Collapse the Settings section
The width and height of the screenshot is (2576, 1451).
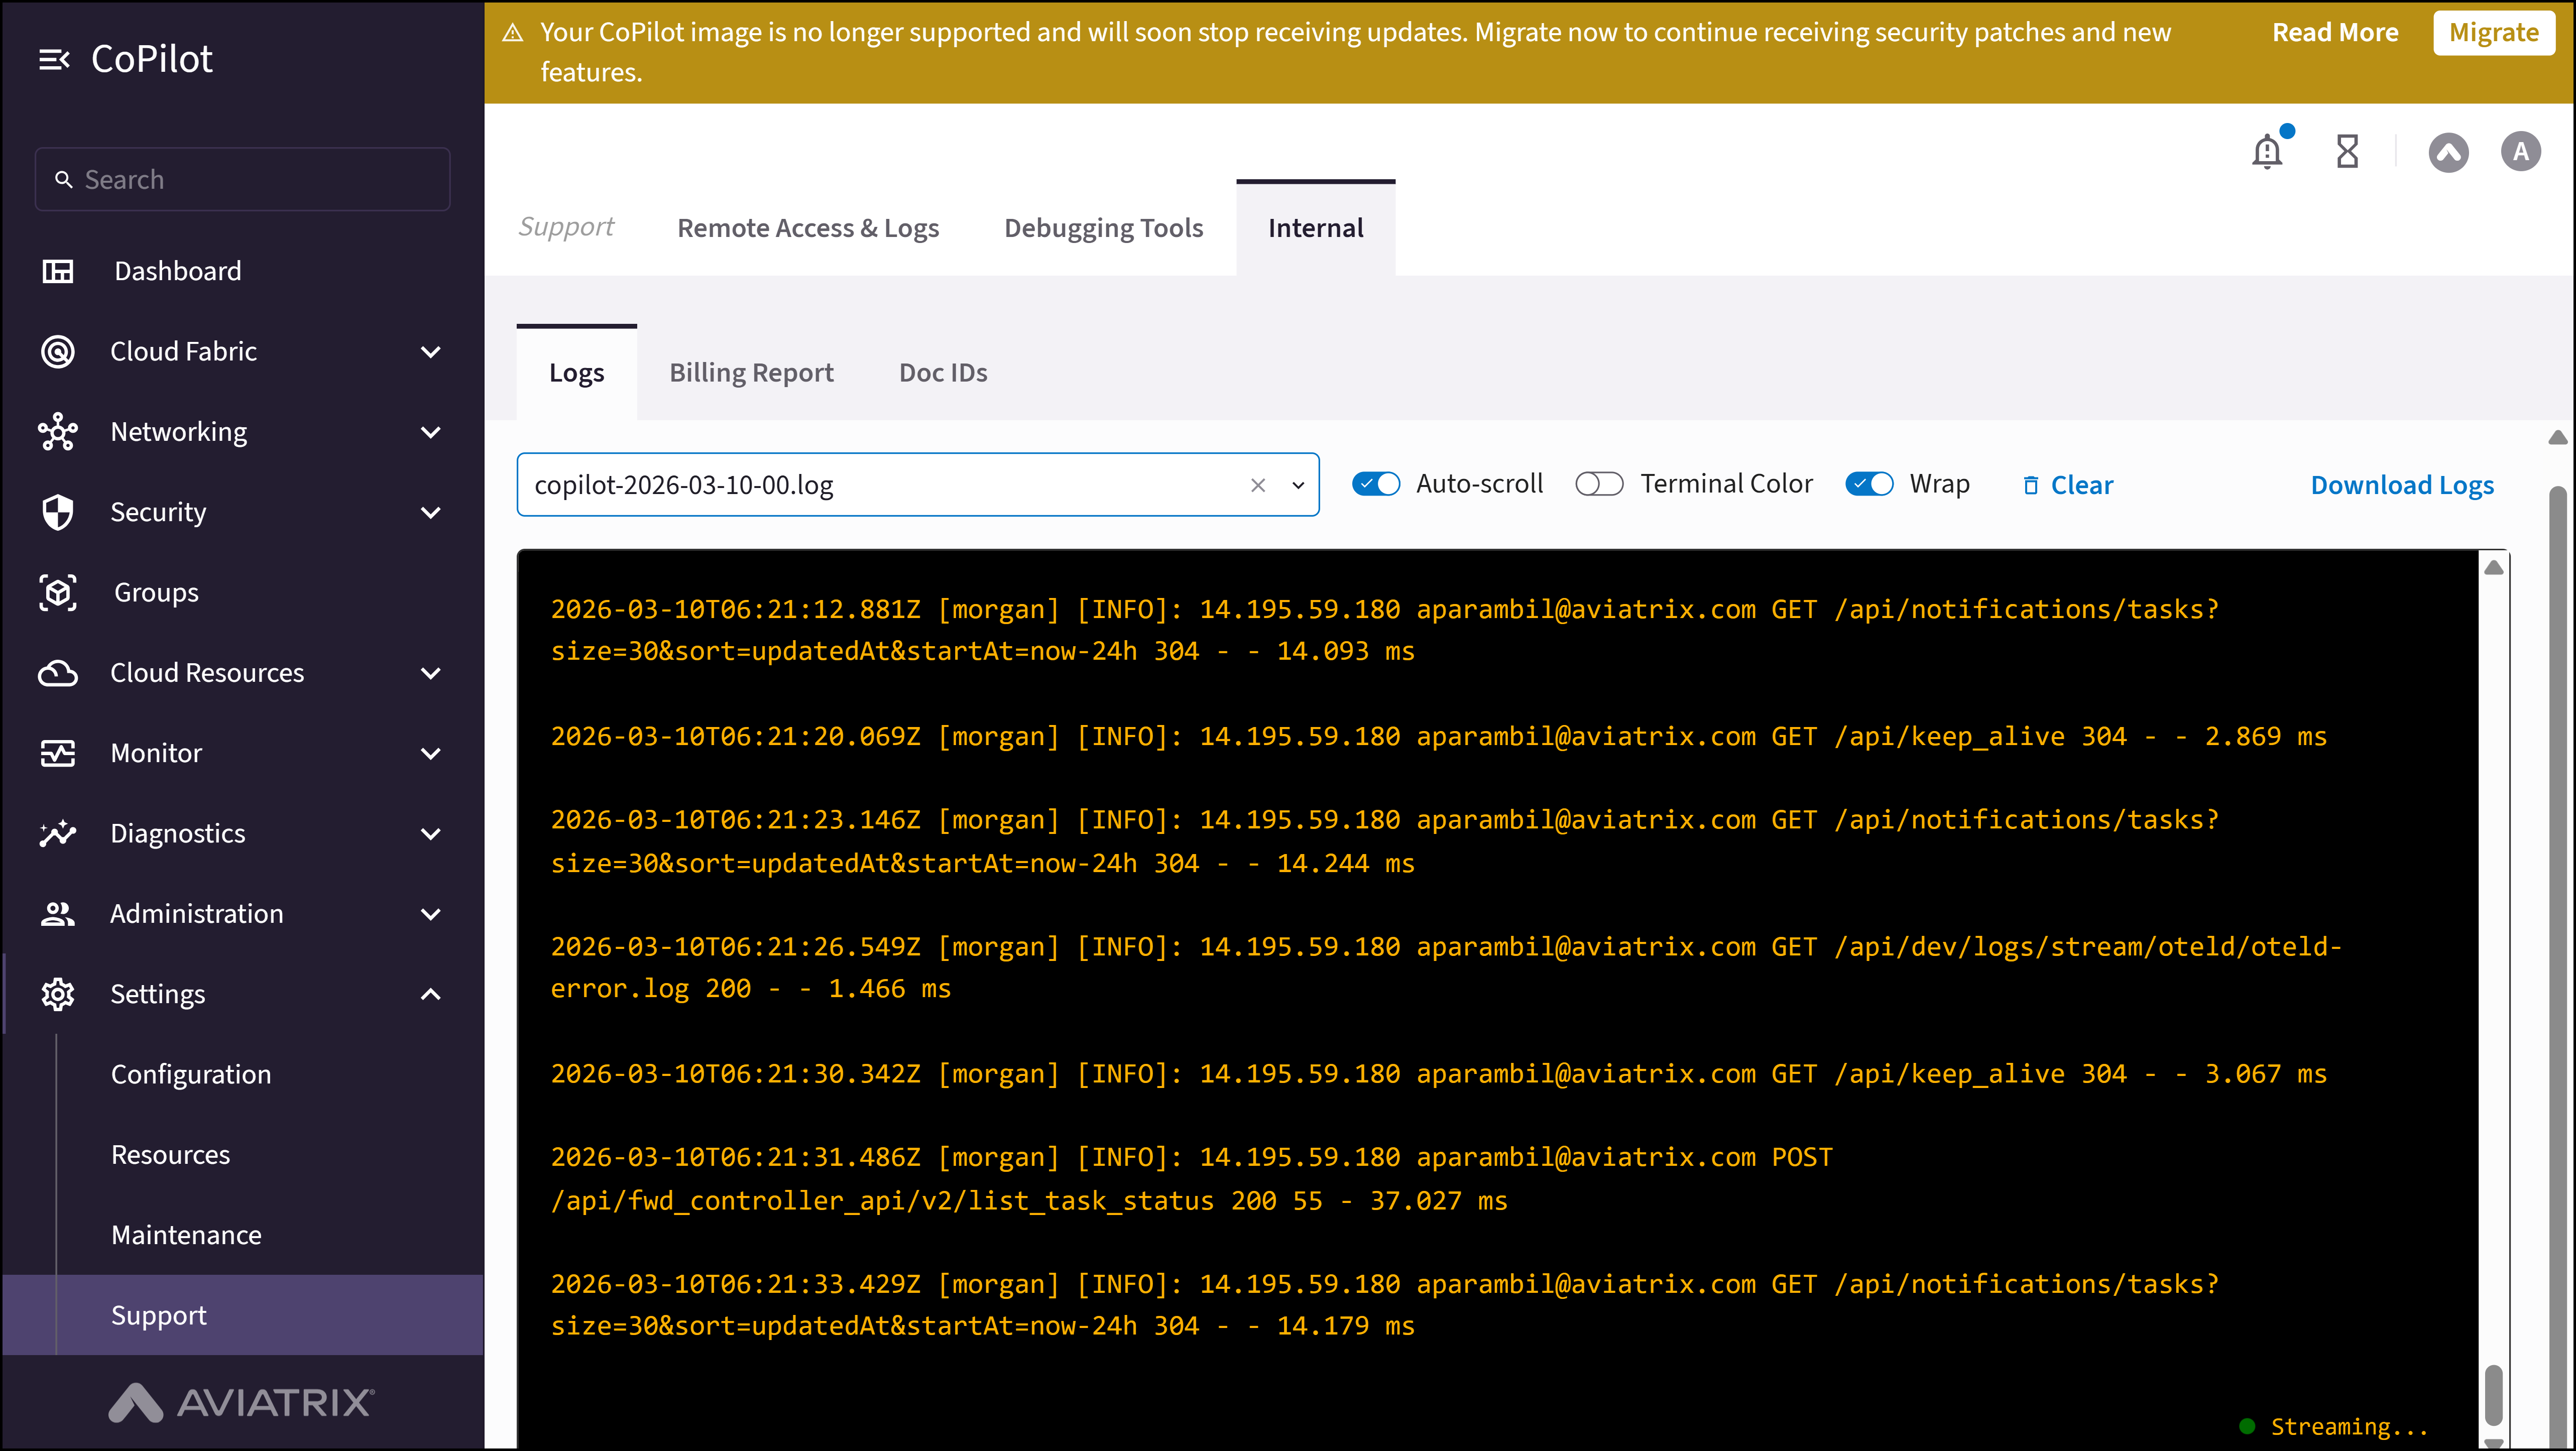click(x=430, y=994)
